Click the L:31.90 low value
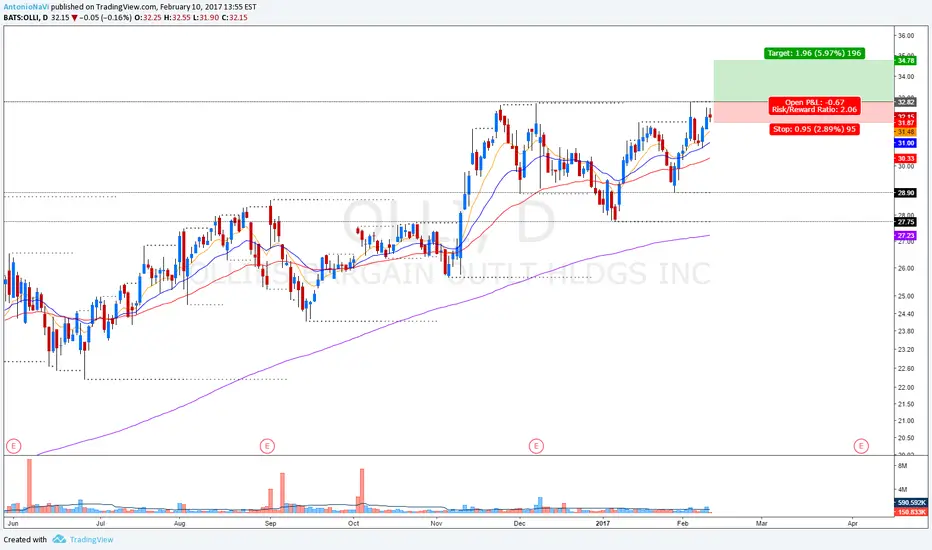This screenshot has height=550, width=932. [204, 18]
